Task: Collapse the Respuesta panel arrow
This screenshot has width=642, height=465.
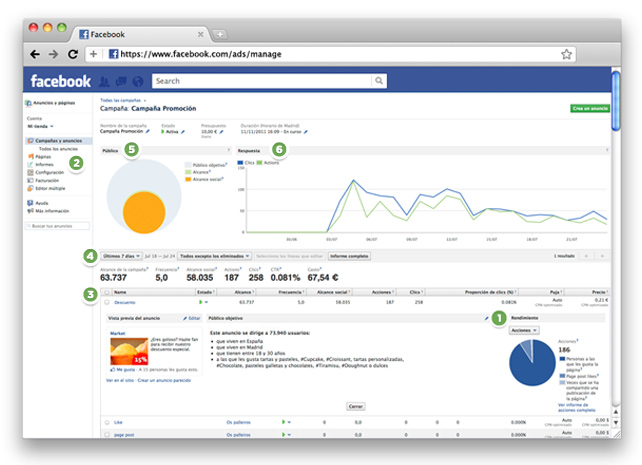Action: 607,151
